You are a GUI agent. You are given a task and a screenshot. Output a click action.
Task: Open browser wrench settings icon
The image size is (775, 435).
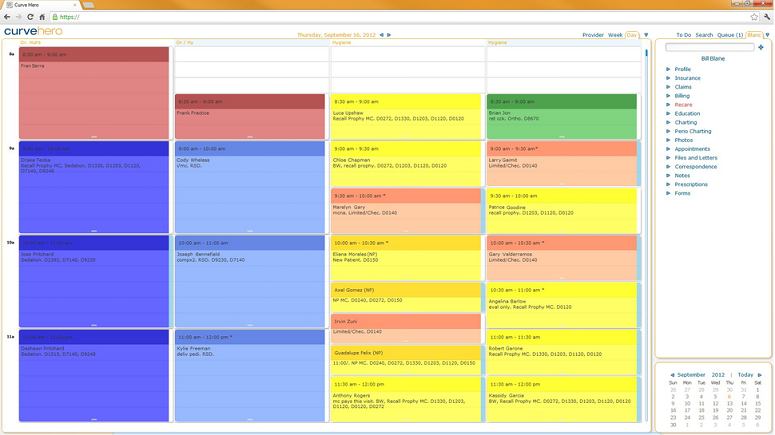pos(767,17)
